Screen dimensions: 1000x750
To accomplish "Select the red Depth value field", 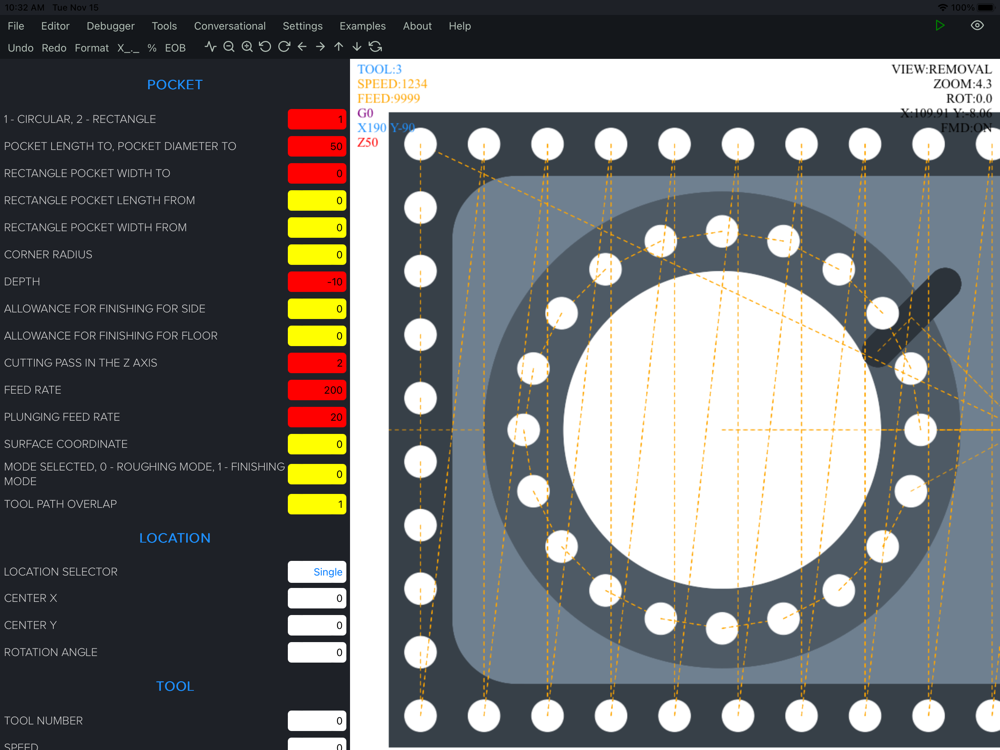I will tap(317, 282).
